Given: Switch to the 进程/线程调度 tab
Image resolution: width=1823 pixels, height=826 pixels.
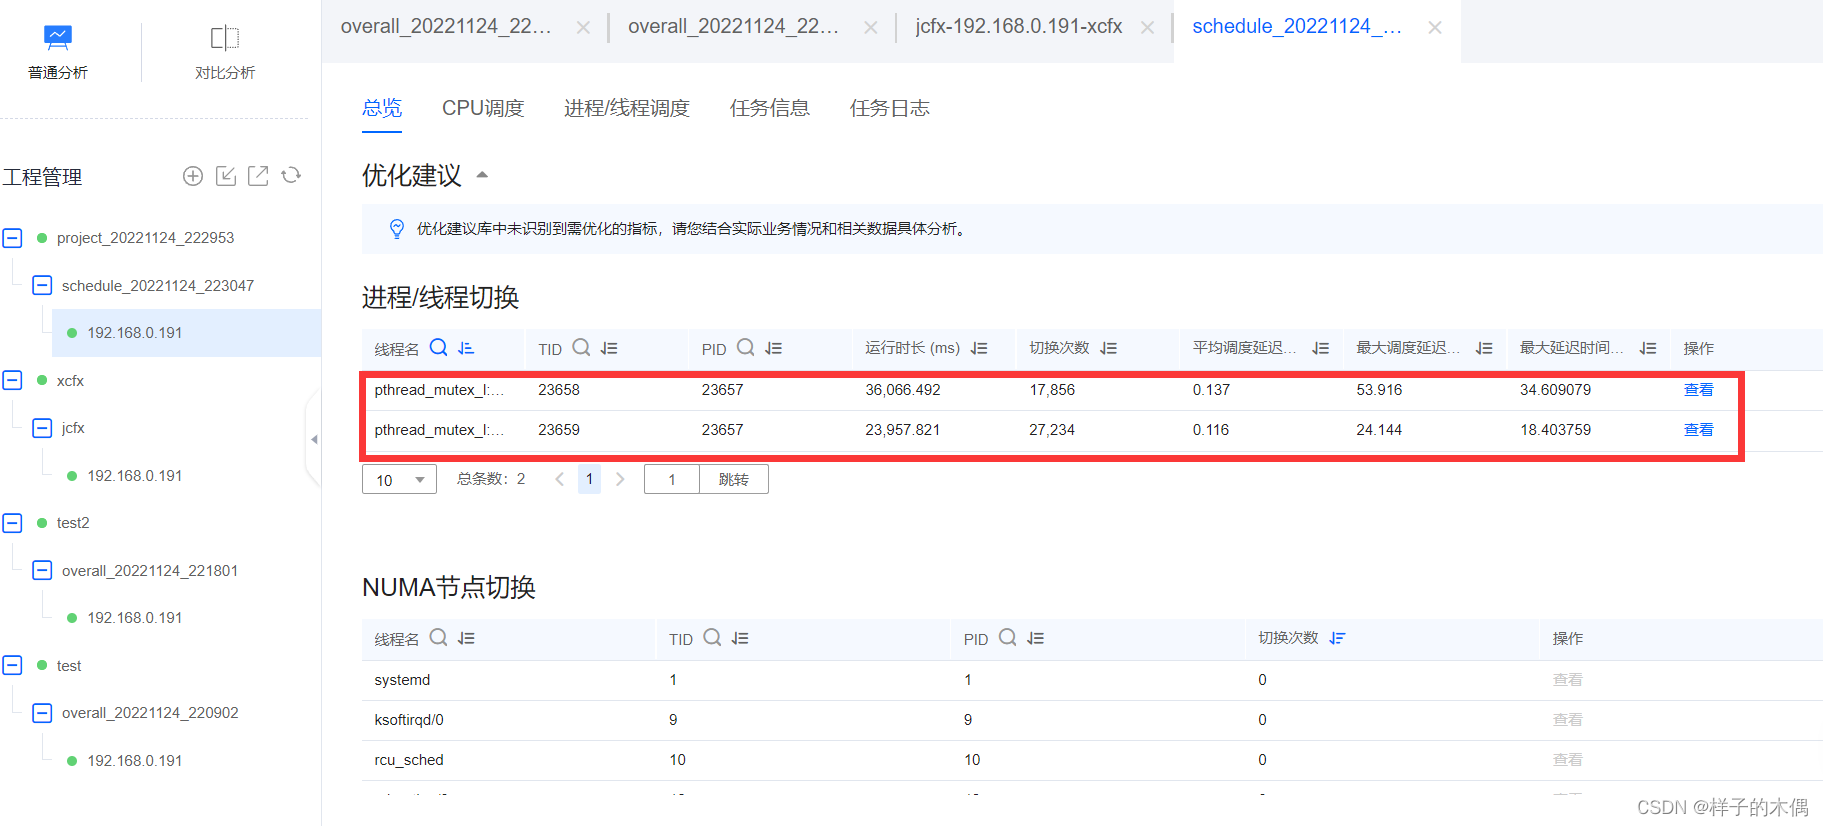Looking at the screenshot, I should tap(627, 108).
